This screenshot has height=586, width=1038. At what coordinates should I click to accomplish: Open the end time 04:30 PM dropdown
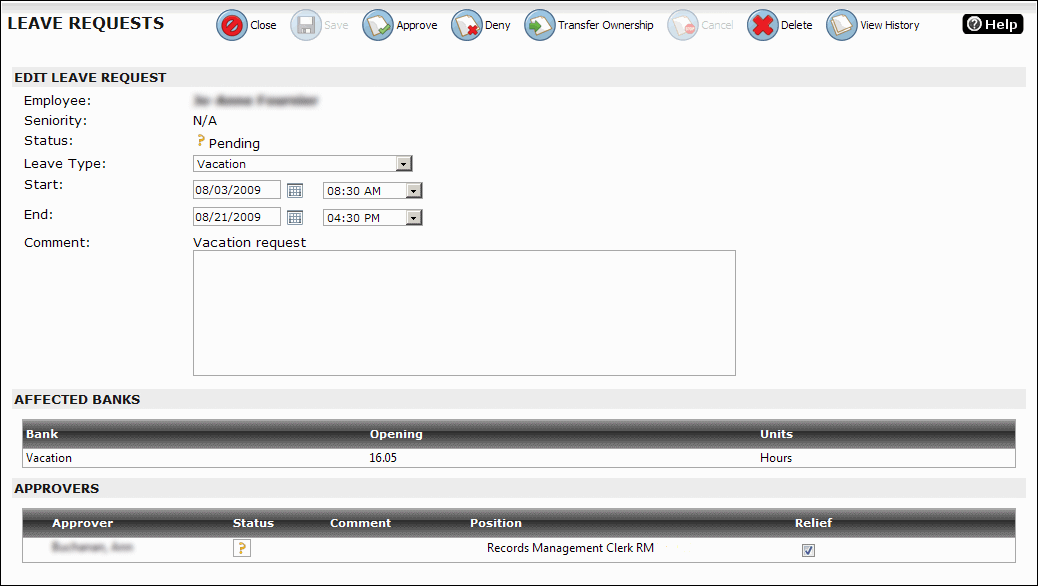(414, 217)
